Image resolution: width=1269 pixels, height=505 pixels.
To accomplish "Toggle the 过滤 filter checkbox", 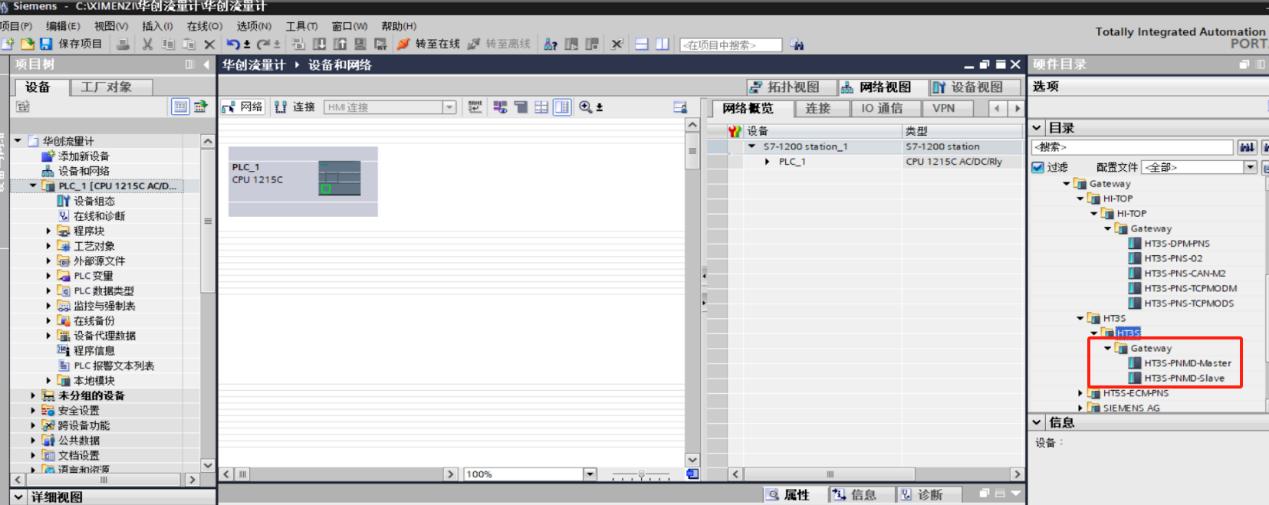I will [1039, 167].
